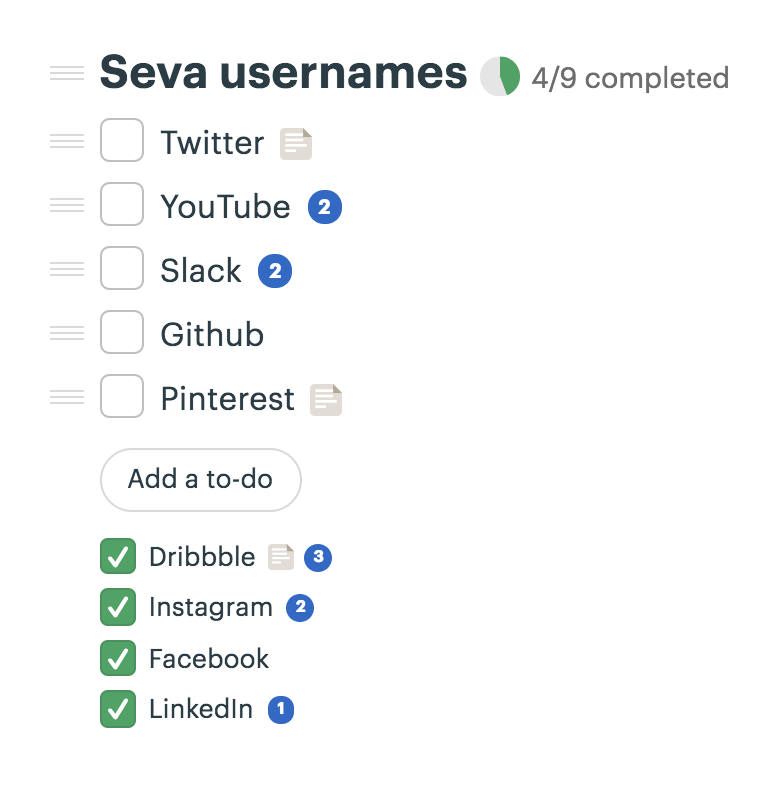Click the notes icon beside Twitter
The width and height of the screenshot is (780, 808).
296,144
